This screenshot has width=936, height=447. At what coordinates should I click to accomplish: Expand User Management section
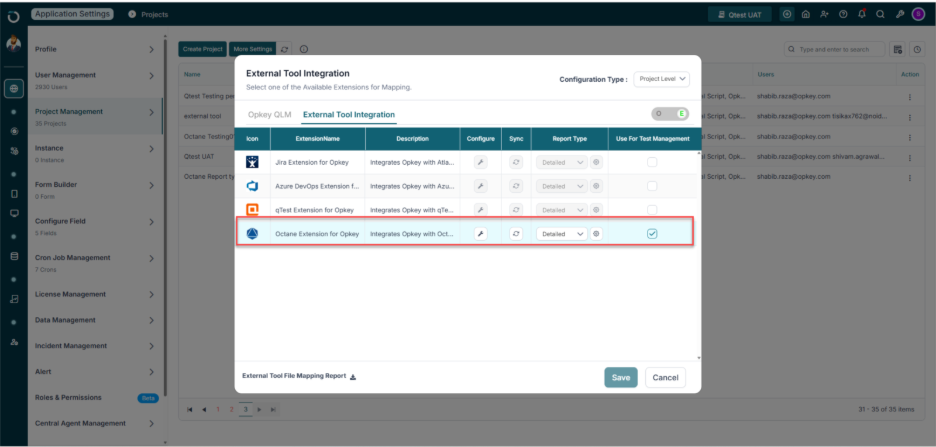pos(152,76)
